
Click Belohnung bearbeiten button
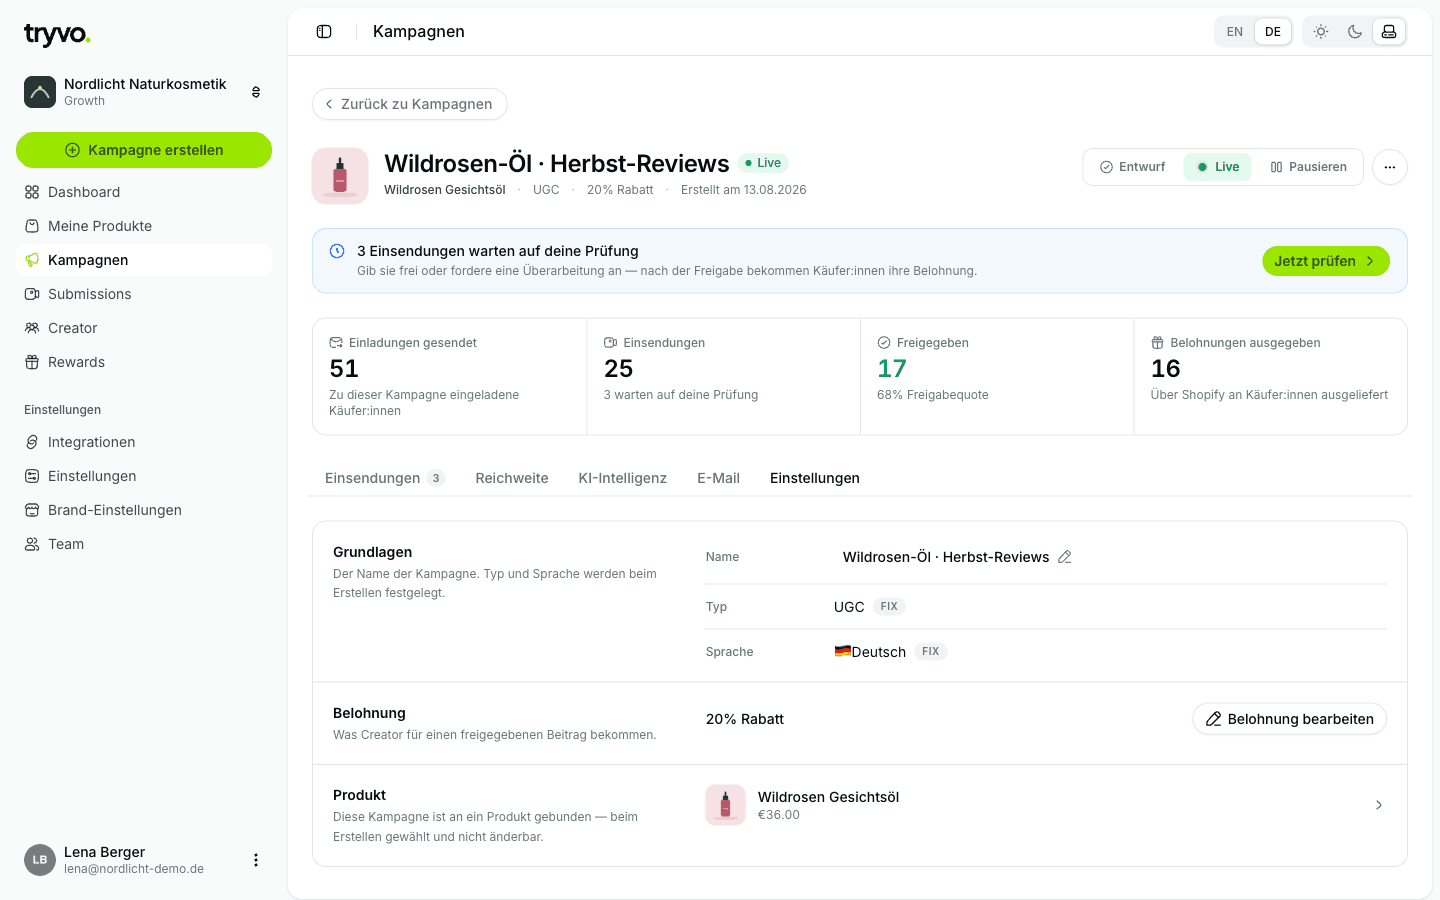click(x=1290, y=719)
